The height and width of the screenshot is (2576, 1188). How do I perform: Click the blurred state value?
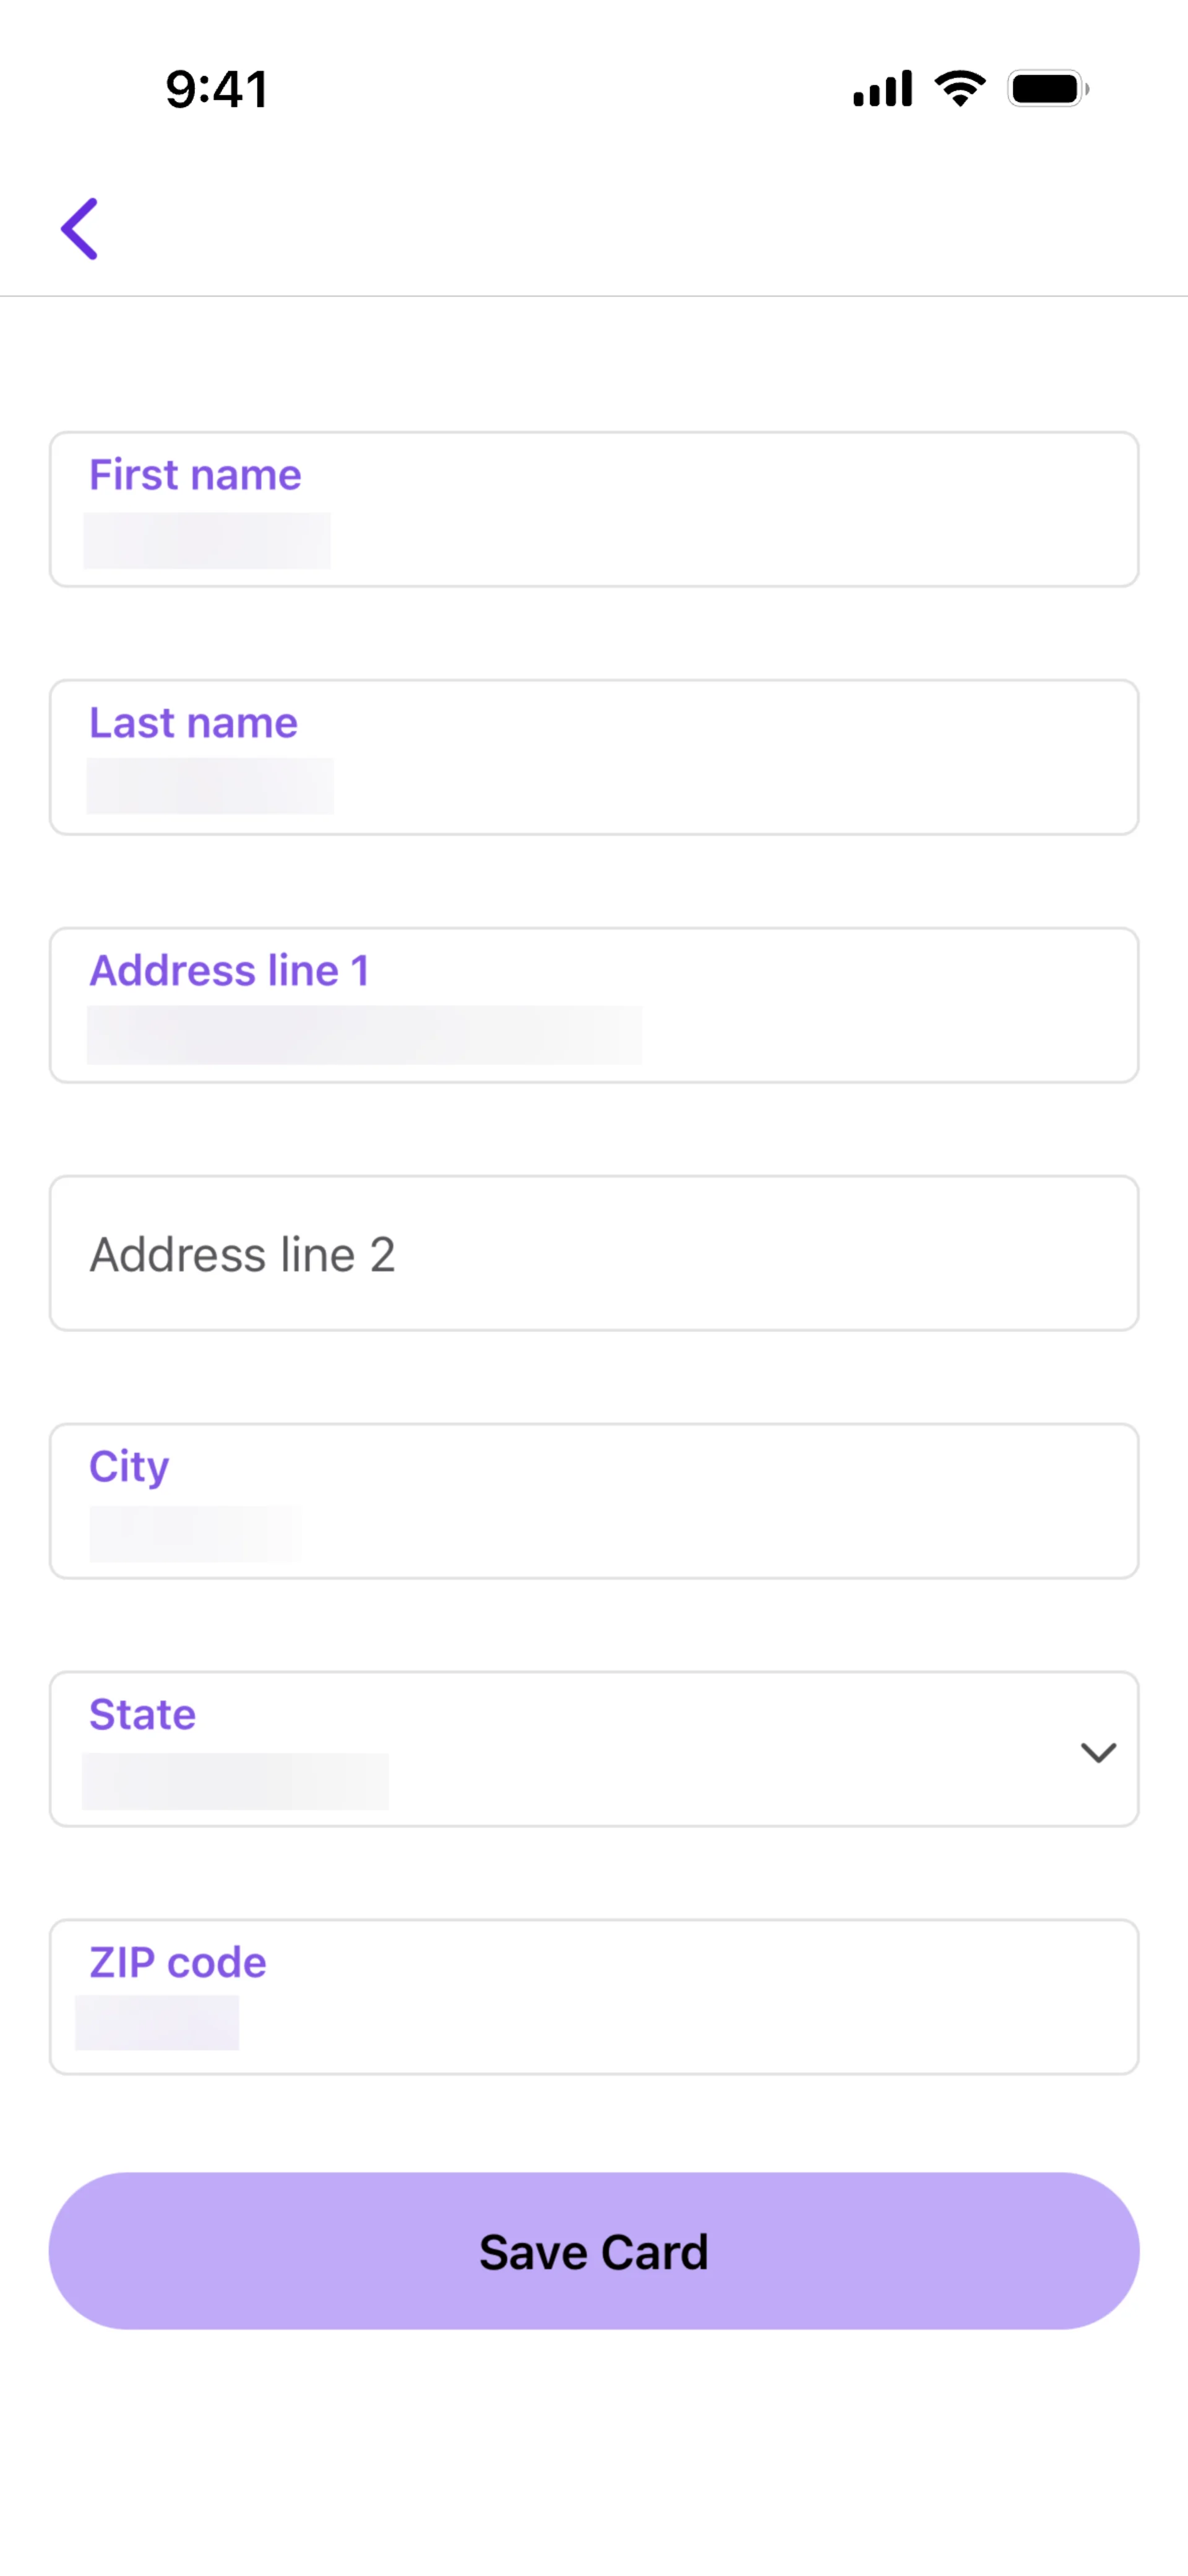(235, 1781)
